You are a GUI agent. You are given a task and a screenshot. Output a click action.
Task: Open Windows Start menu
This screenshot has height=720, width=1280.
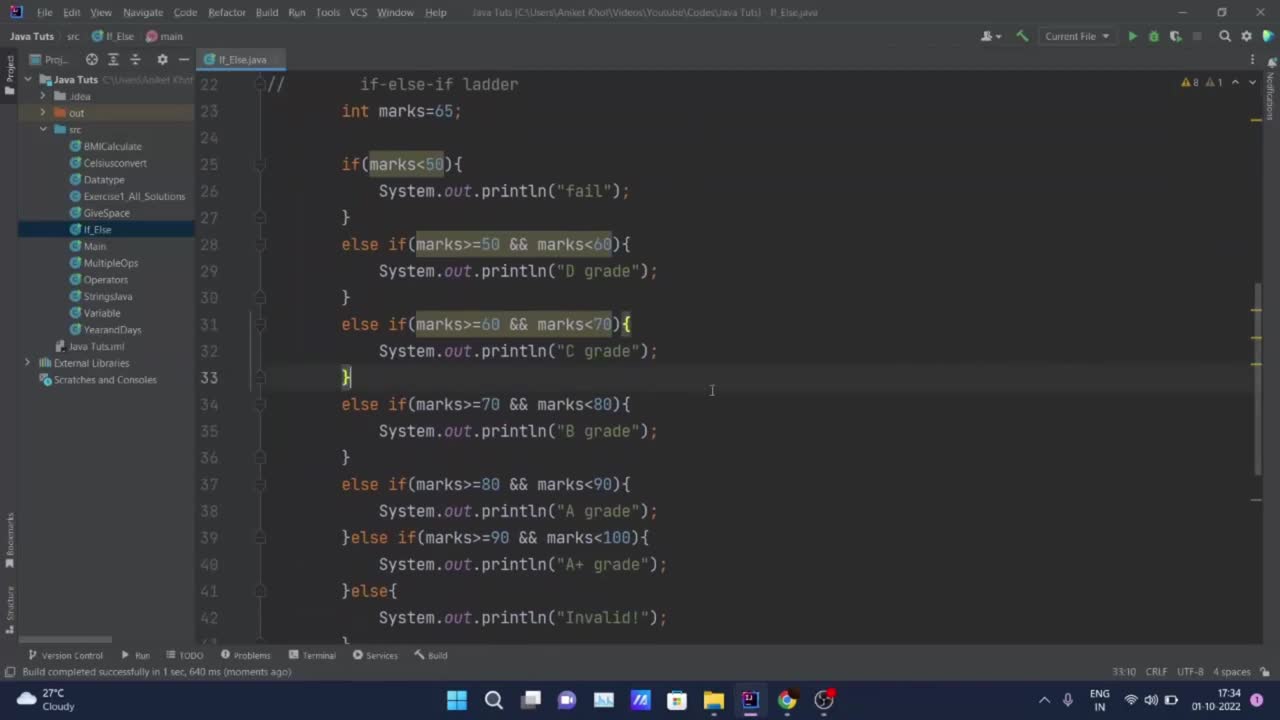[x=456, y=700]
